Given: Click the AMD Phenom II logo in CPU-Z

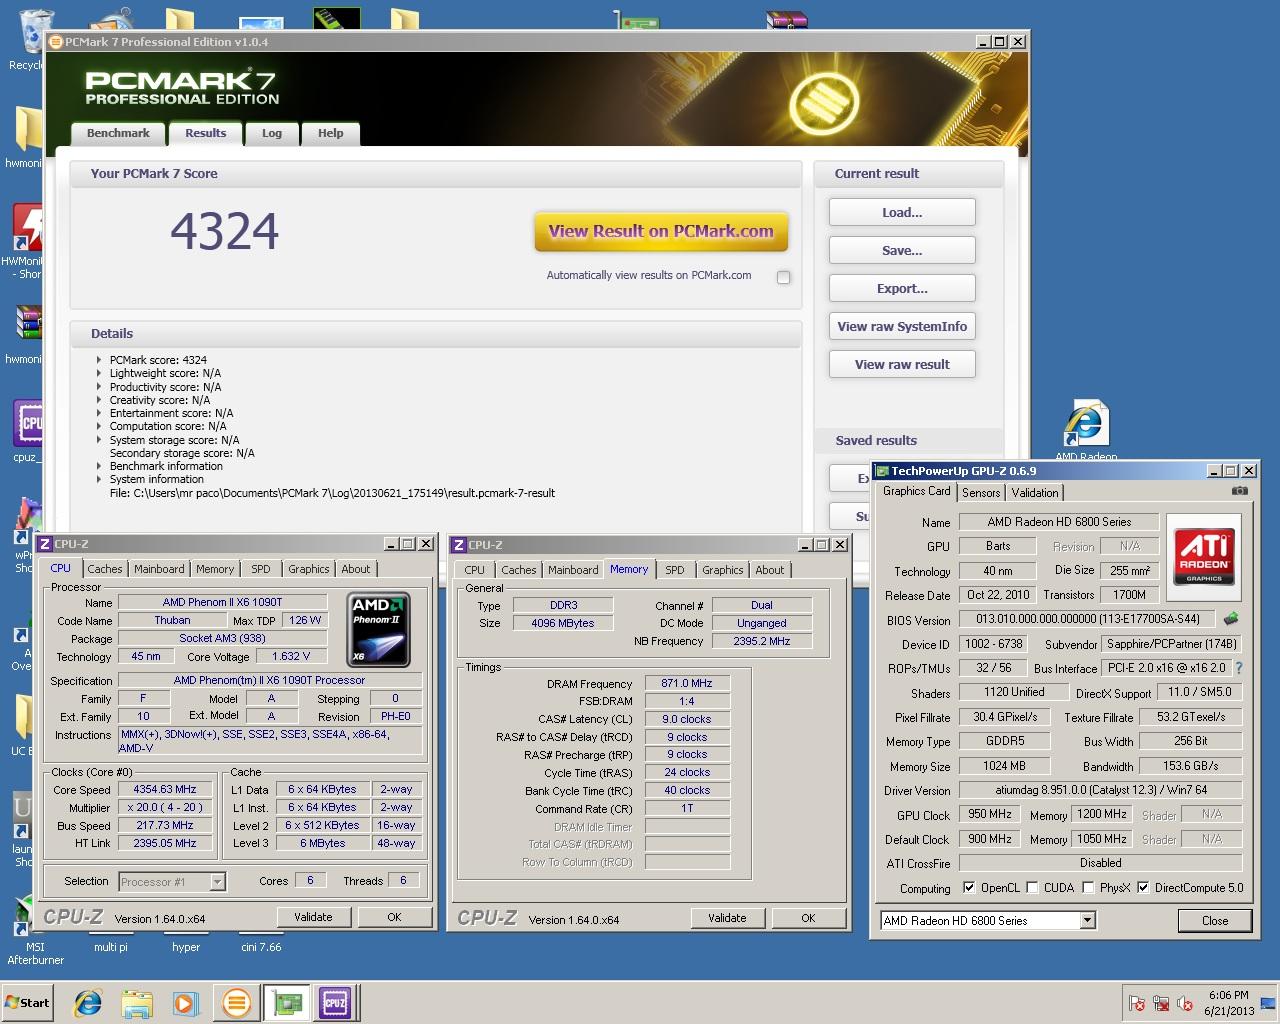Looking at the screenshot, I should click(380, 630).
